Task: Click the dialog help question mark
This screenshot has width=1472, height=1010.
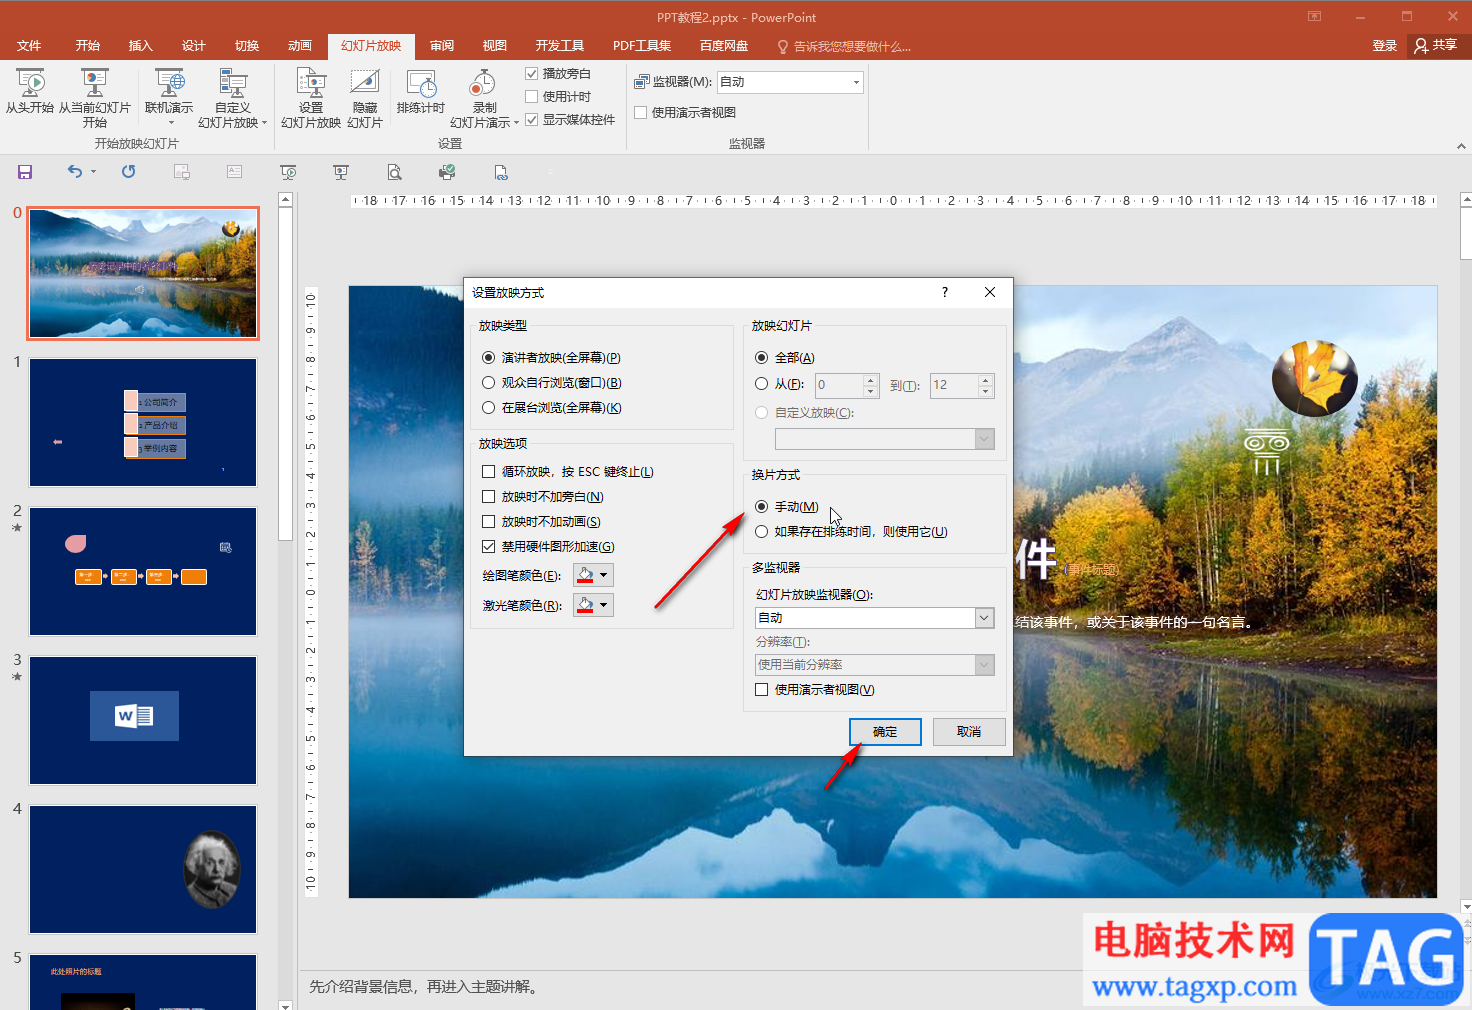Action: [945, 292]
